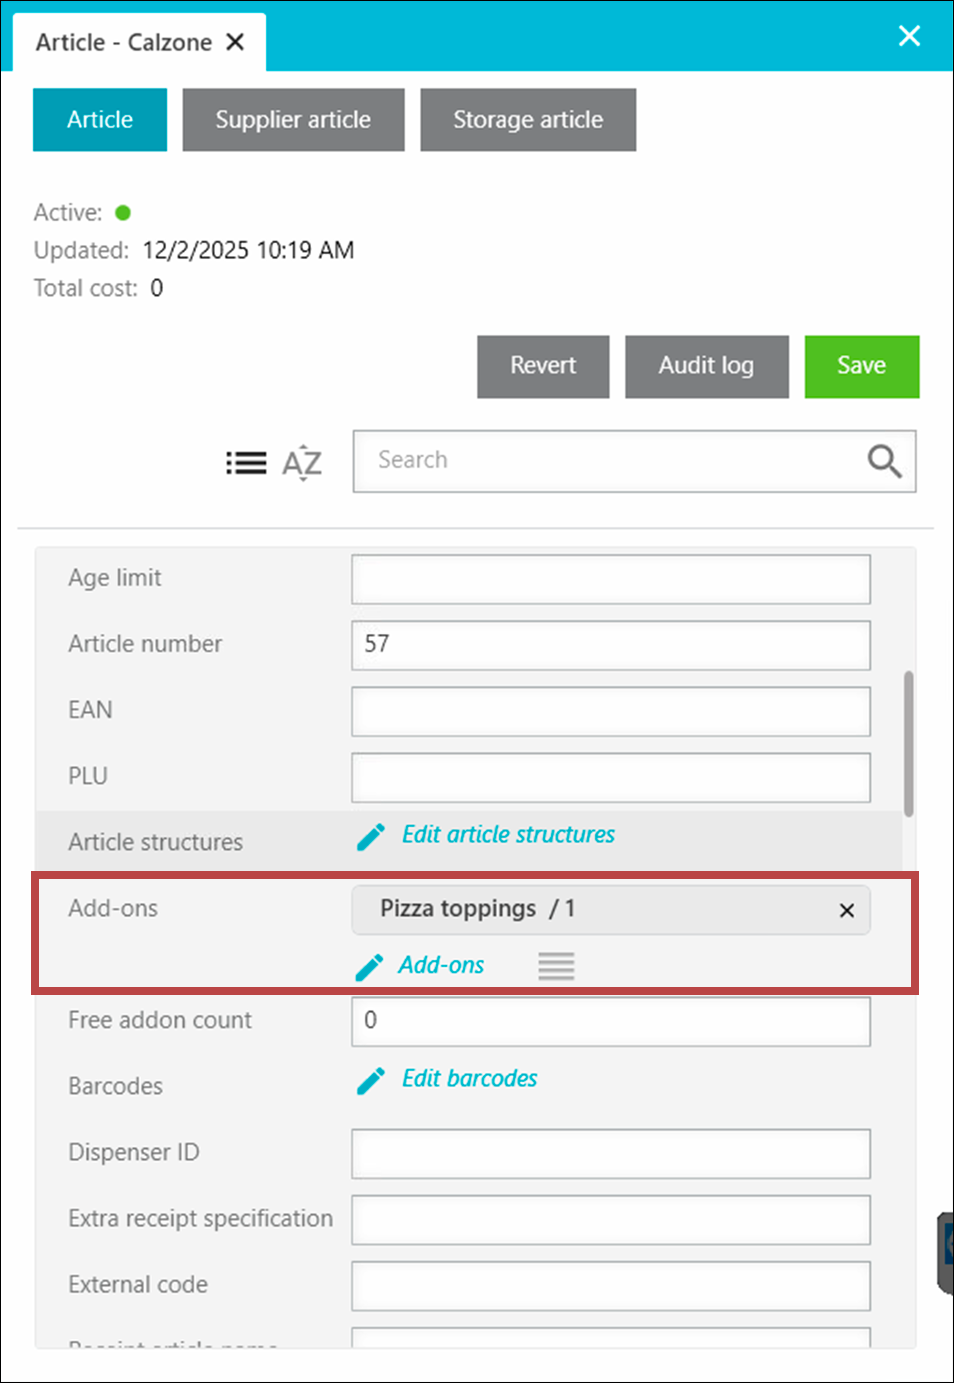The width and height of the screenshot is (954, 1383).
Task: Click into the Free addon count field
Action: [610, 1021]
